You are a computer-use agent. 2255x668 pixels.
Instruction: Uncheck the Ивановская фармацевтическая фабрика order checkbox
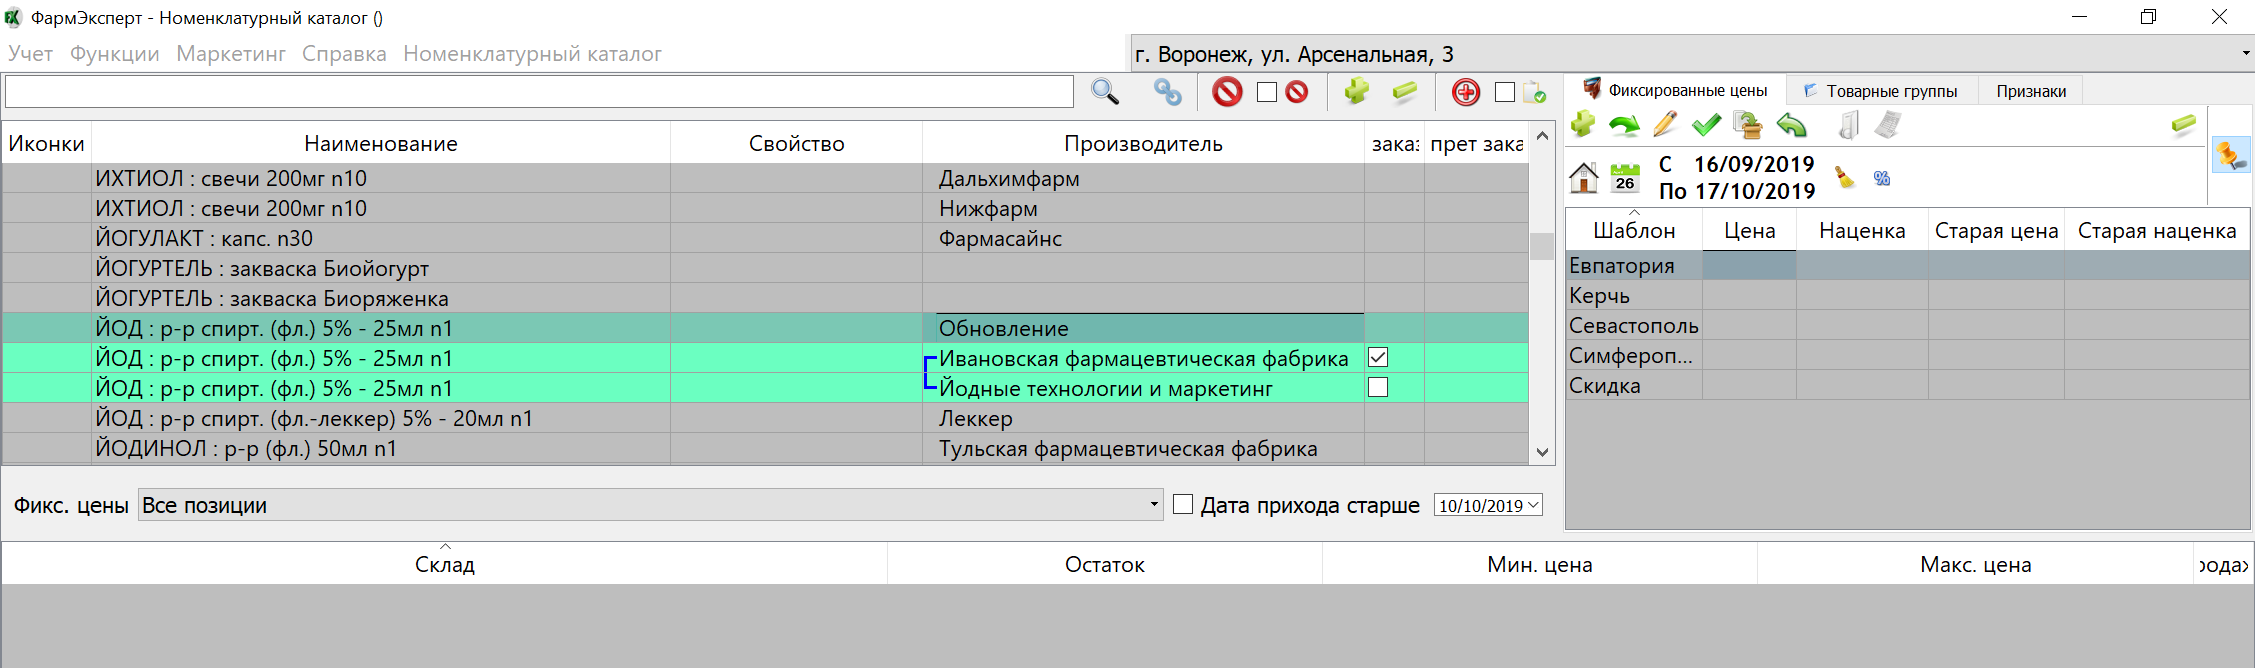[1378, 358]
